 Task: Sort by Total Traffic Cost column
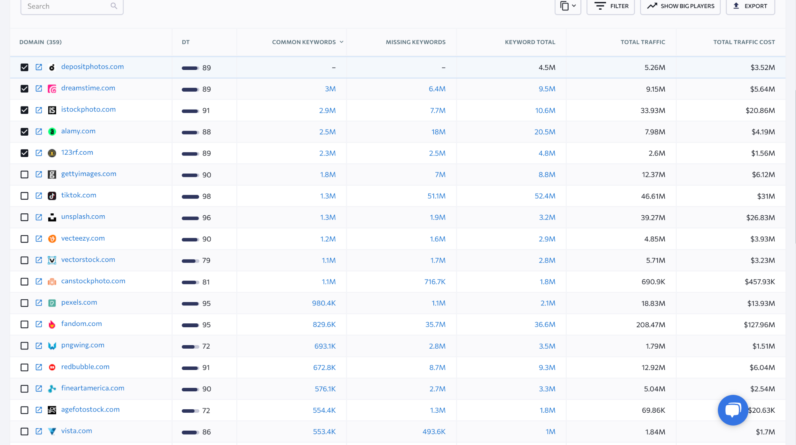tap(744, 42)
